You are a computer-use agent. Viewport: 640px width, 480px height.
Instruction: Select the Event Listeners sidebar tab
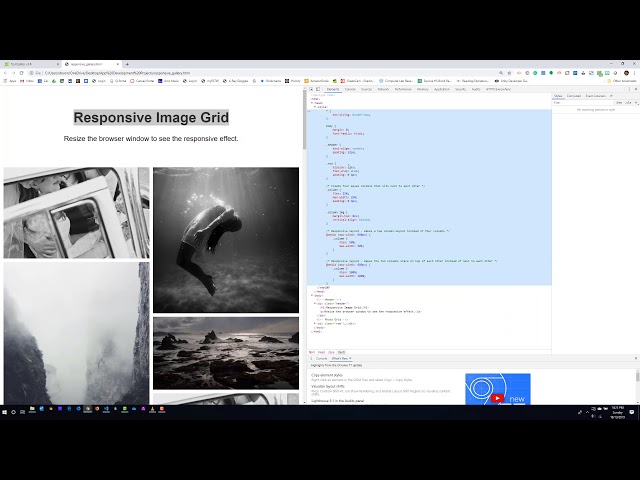(596, 96)
